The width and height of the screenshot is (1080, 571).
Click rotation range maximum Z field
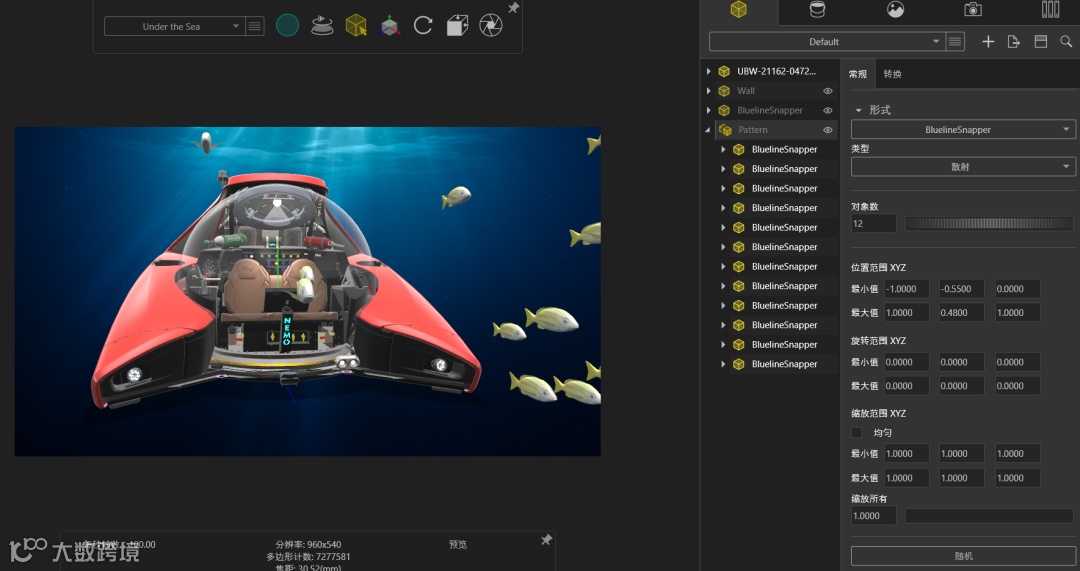coord(1017,386)
